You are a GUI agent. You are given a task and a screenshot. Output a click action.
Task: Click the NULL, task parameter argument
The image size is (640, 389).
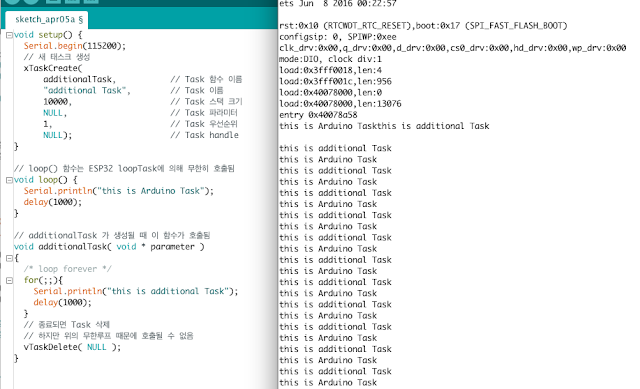click(x=55, y=113)
